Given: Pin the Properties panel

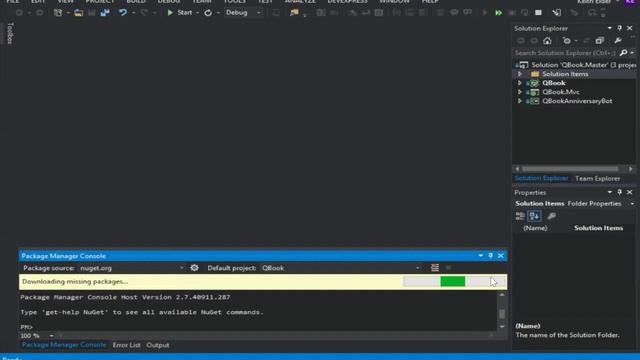Looking at the screenshot, I should pyautogui.click(x=620, y=192).
